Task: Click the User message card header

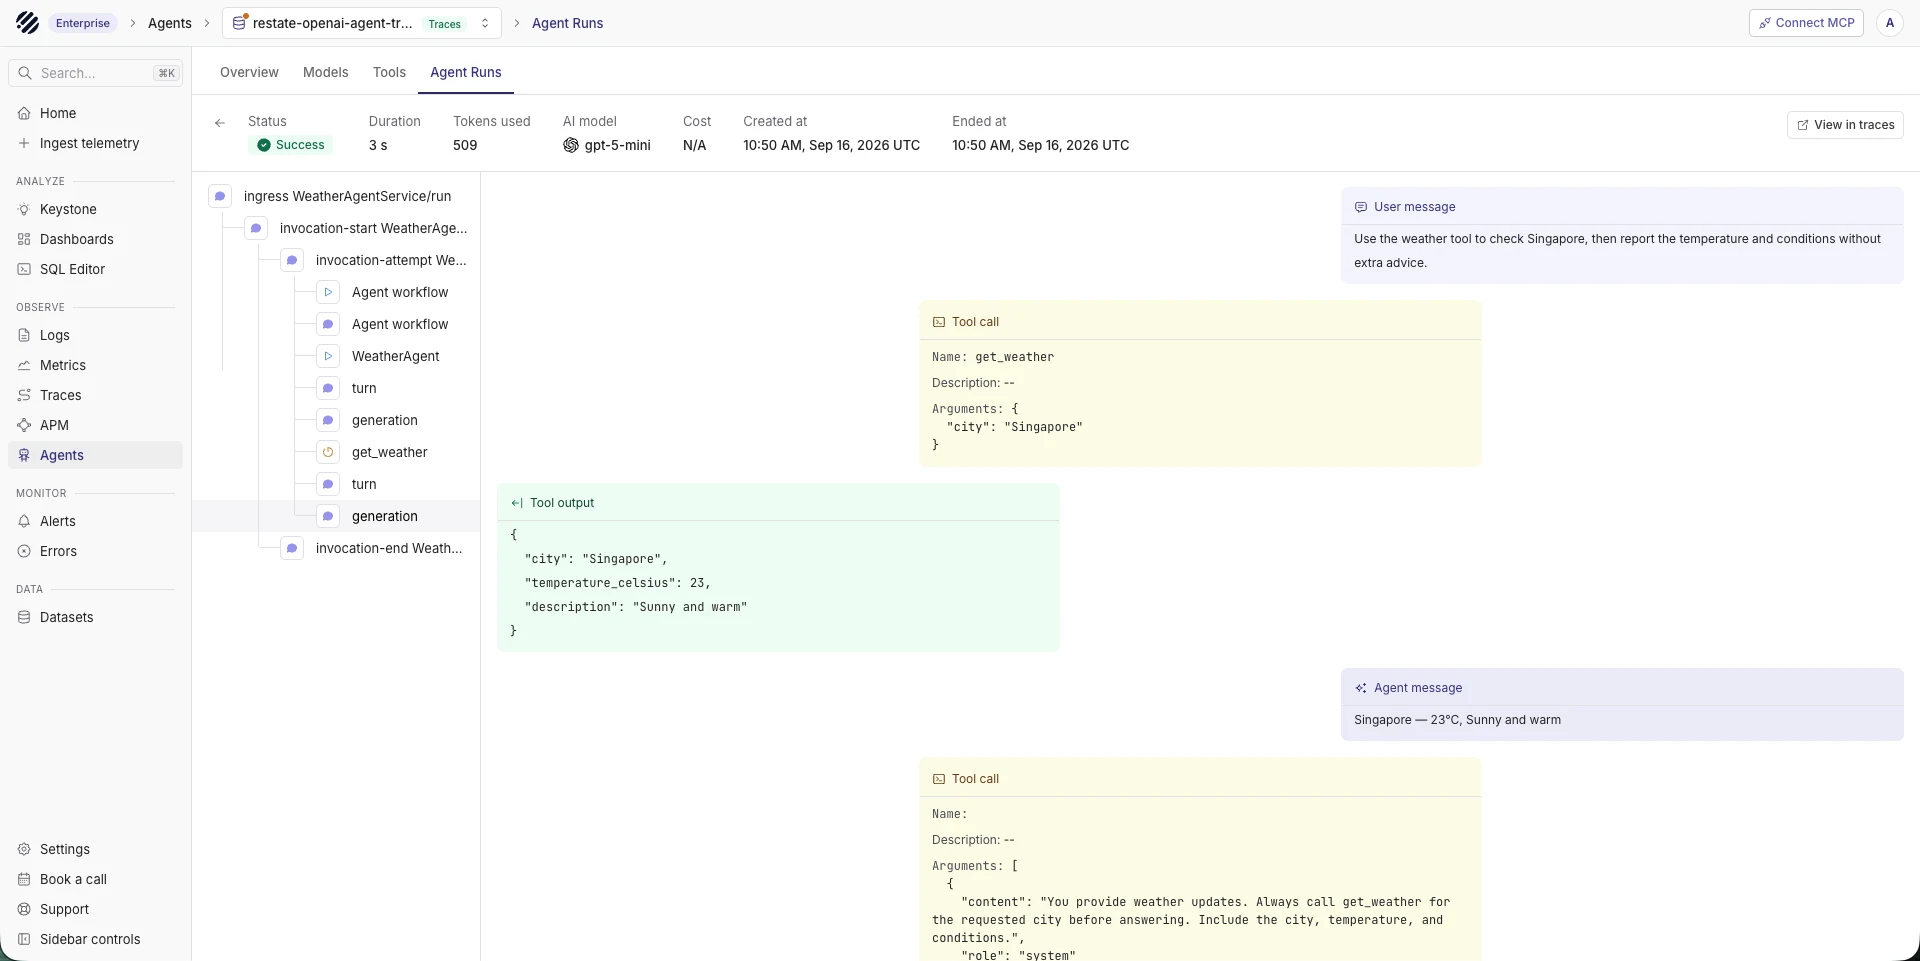Action: coord(1622,207)
